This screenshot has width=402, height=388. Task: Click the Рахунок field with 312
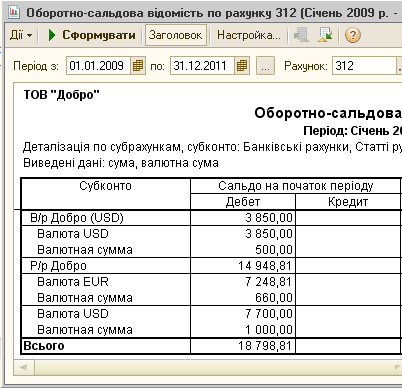pos(364,66)
